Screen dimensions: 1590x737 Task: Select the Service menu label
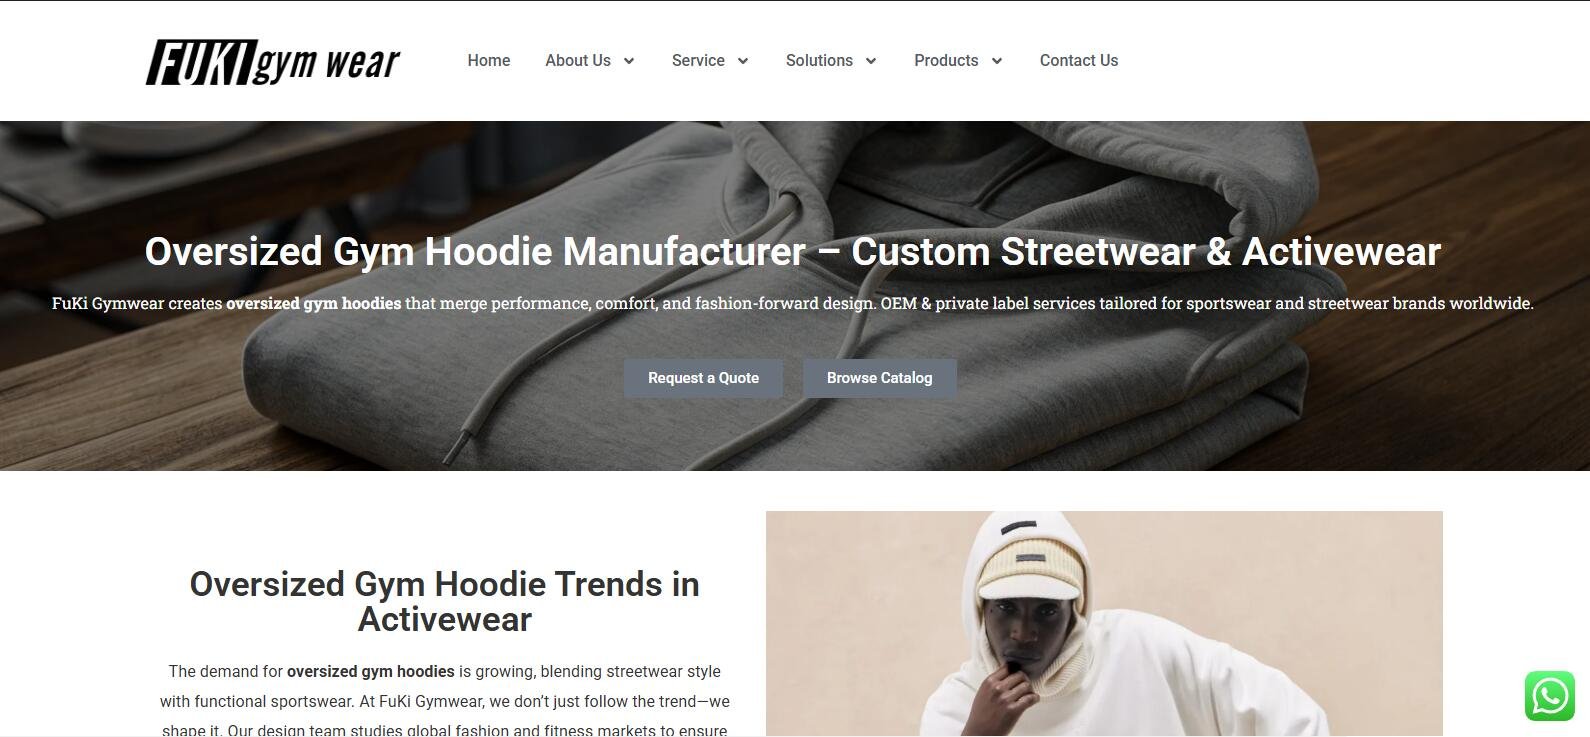pos(698,61)
